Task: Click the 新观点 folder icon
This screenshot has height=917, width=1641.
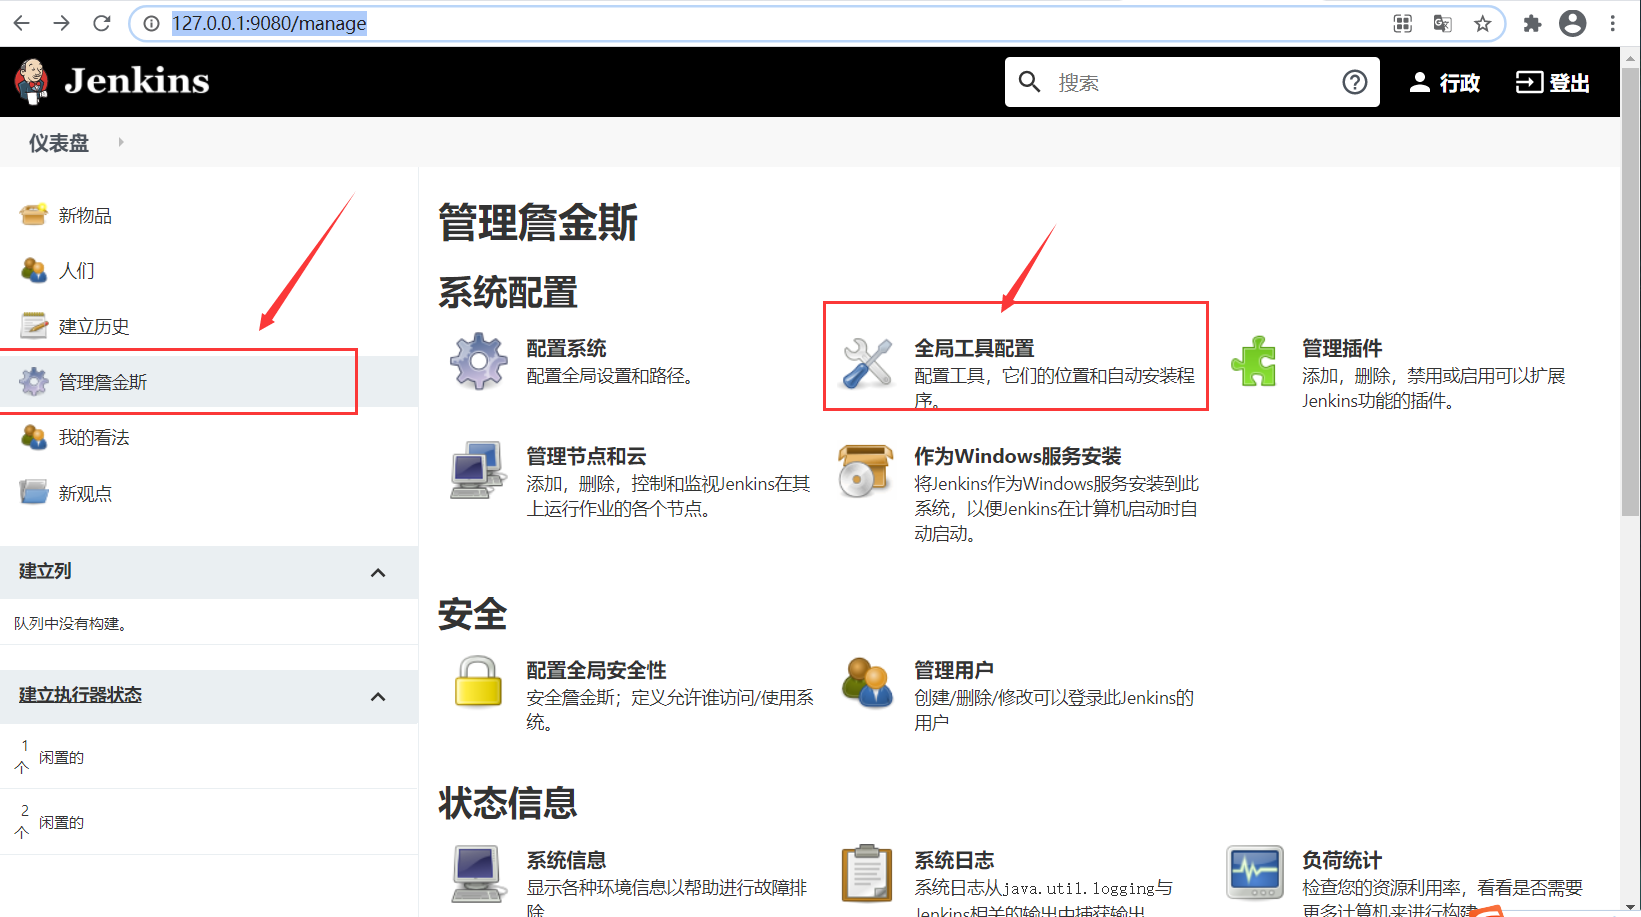Action: pyautogui.click(x=33, y=492)
